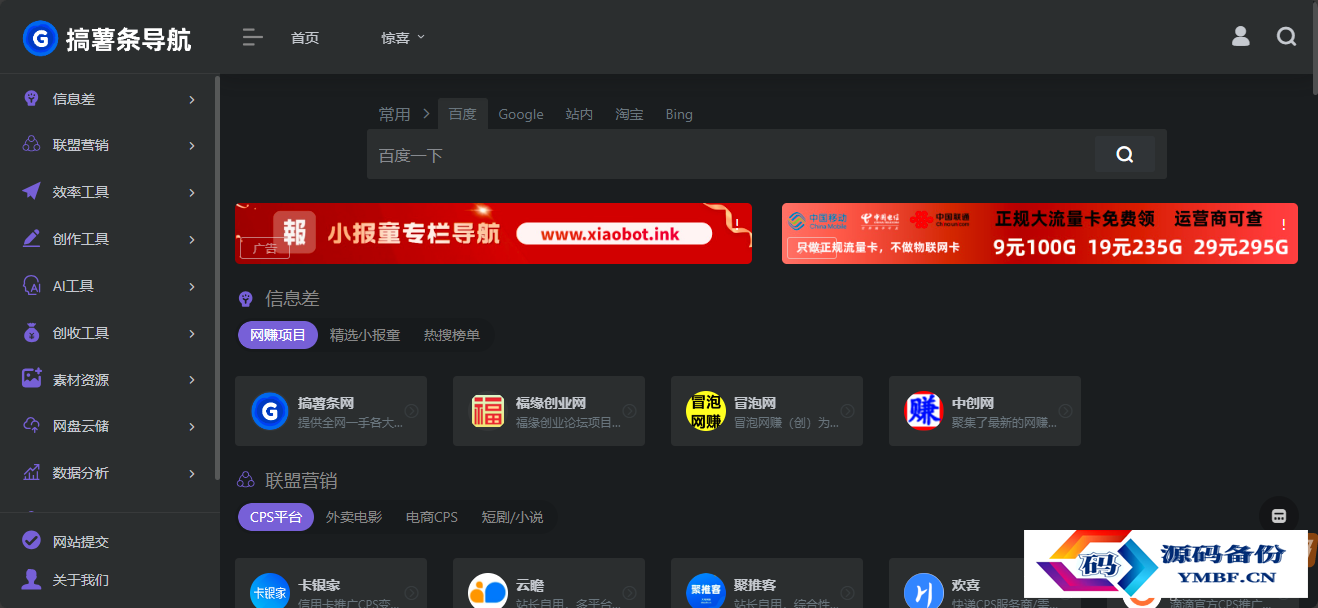The image size is (1318, 608).
Task: Click the arrow icon on 福缘创业网 card
Action: [x=630, y=411]
